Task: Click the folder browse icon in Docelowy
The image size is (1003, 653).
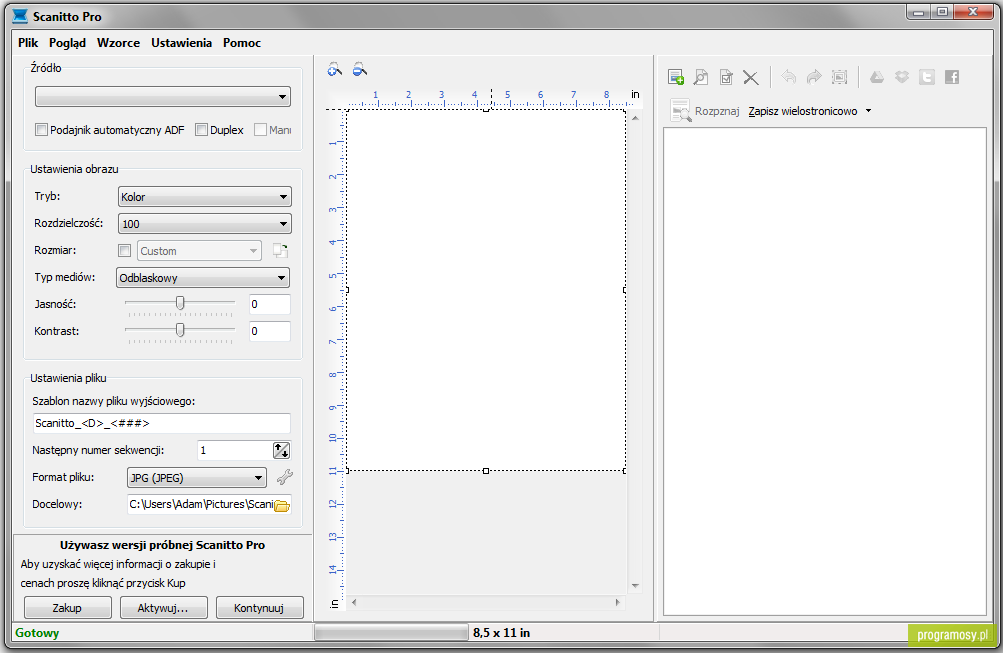Action: tap(282, 505)
